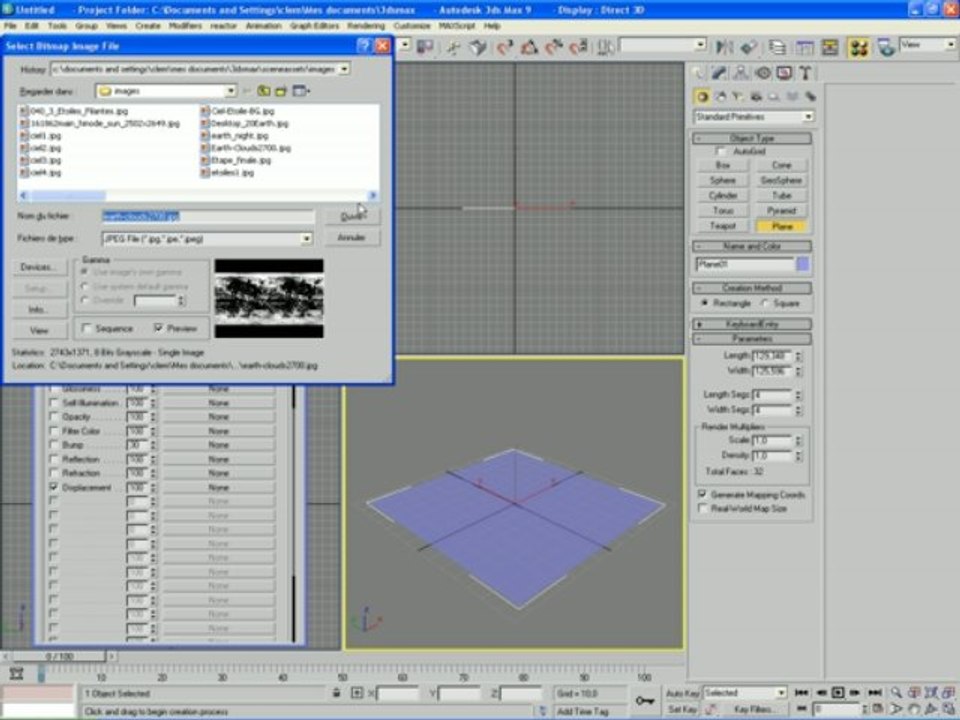Open the named selection sets dropdown

pos(700,45)
